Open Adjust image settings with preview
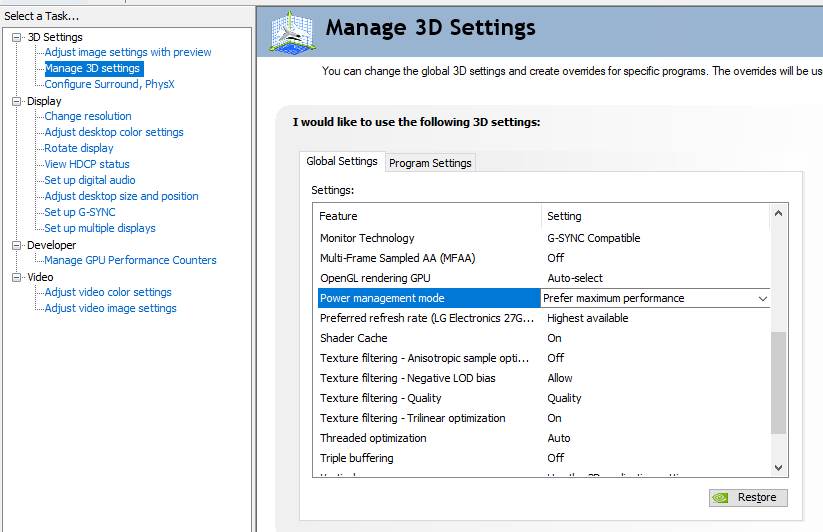Viewport: 823px width, 532px height. (128, 52)
